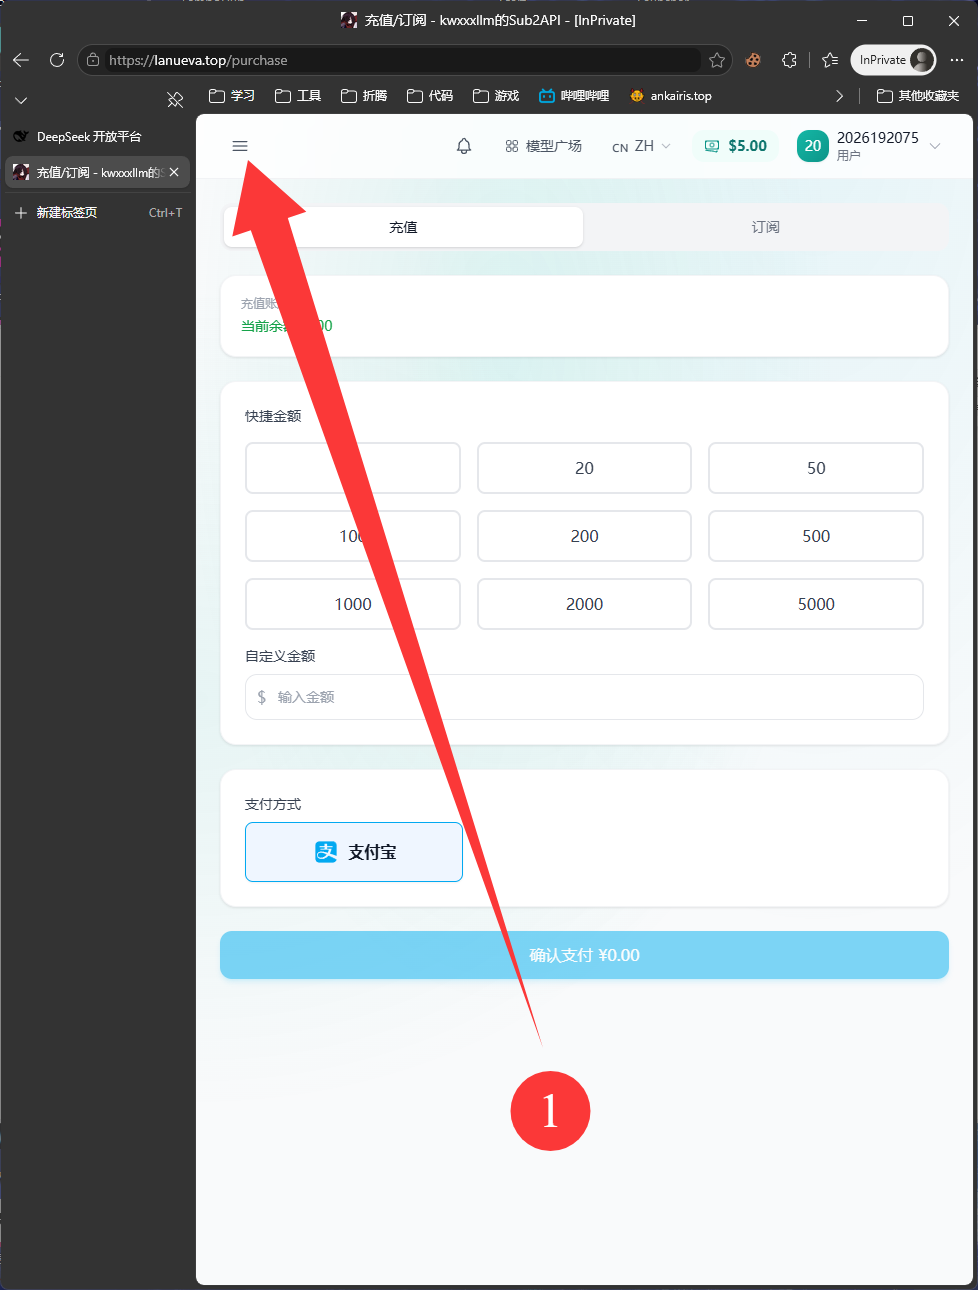Open the notifications bell
Screen dimensions: 978x1290
coord(464,146)
